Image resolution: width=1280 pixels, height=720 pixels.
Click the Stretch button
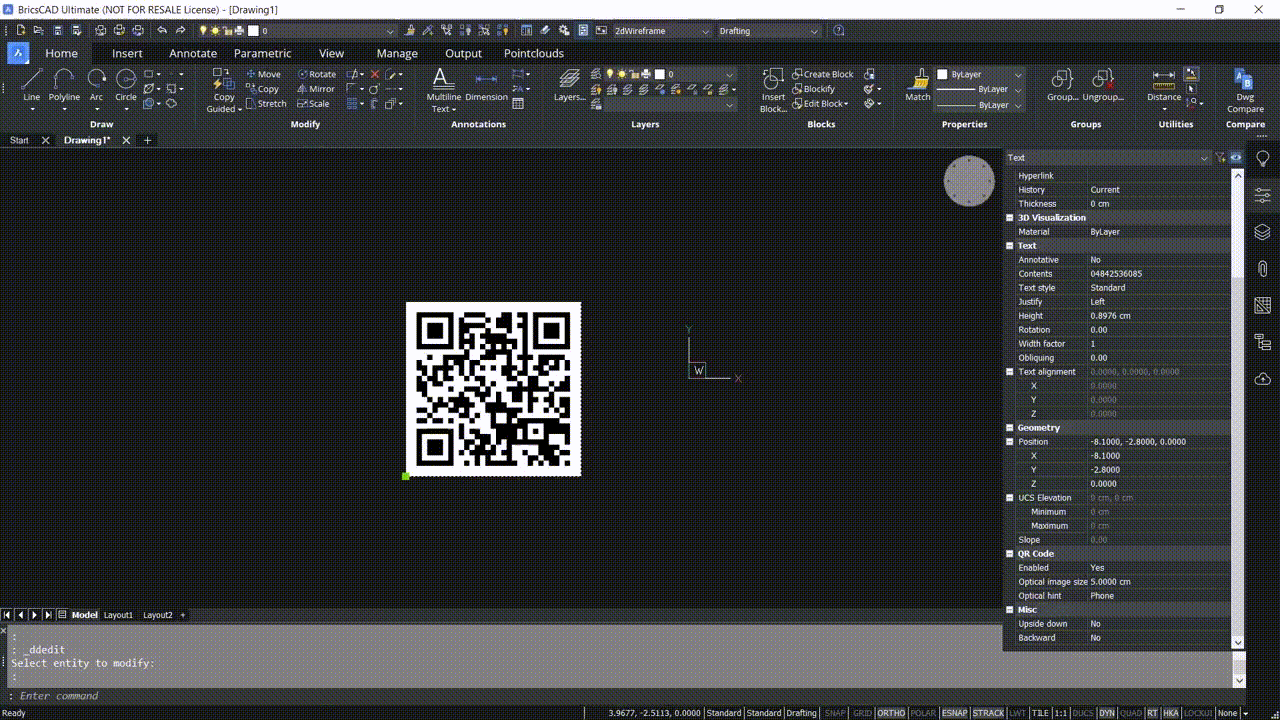pos(266,104)
